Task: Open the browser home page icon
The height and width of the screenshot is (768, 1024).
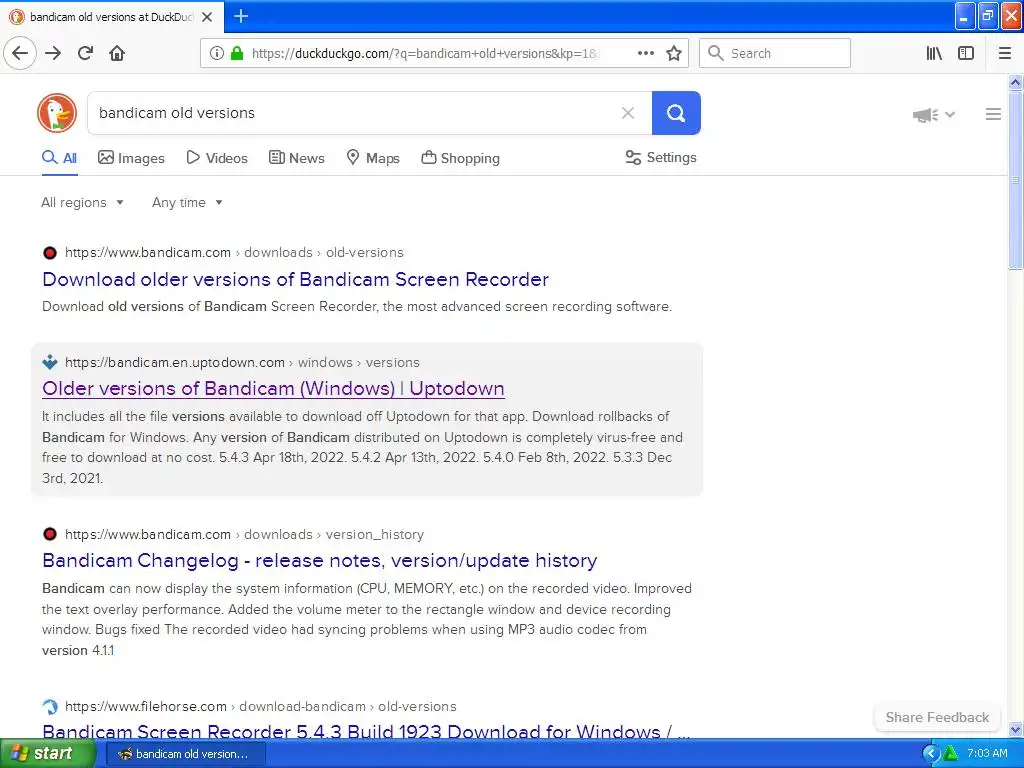Action: (117, 53)
